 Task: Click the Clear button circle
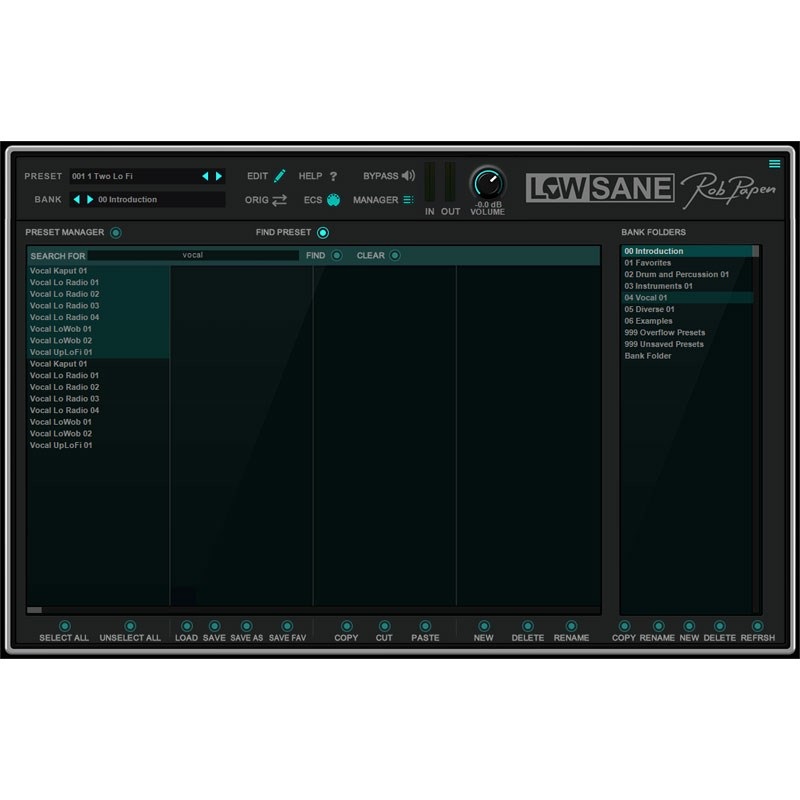coord(395,255)
